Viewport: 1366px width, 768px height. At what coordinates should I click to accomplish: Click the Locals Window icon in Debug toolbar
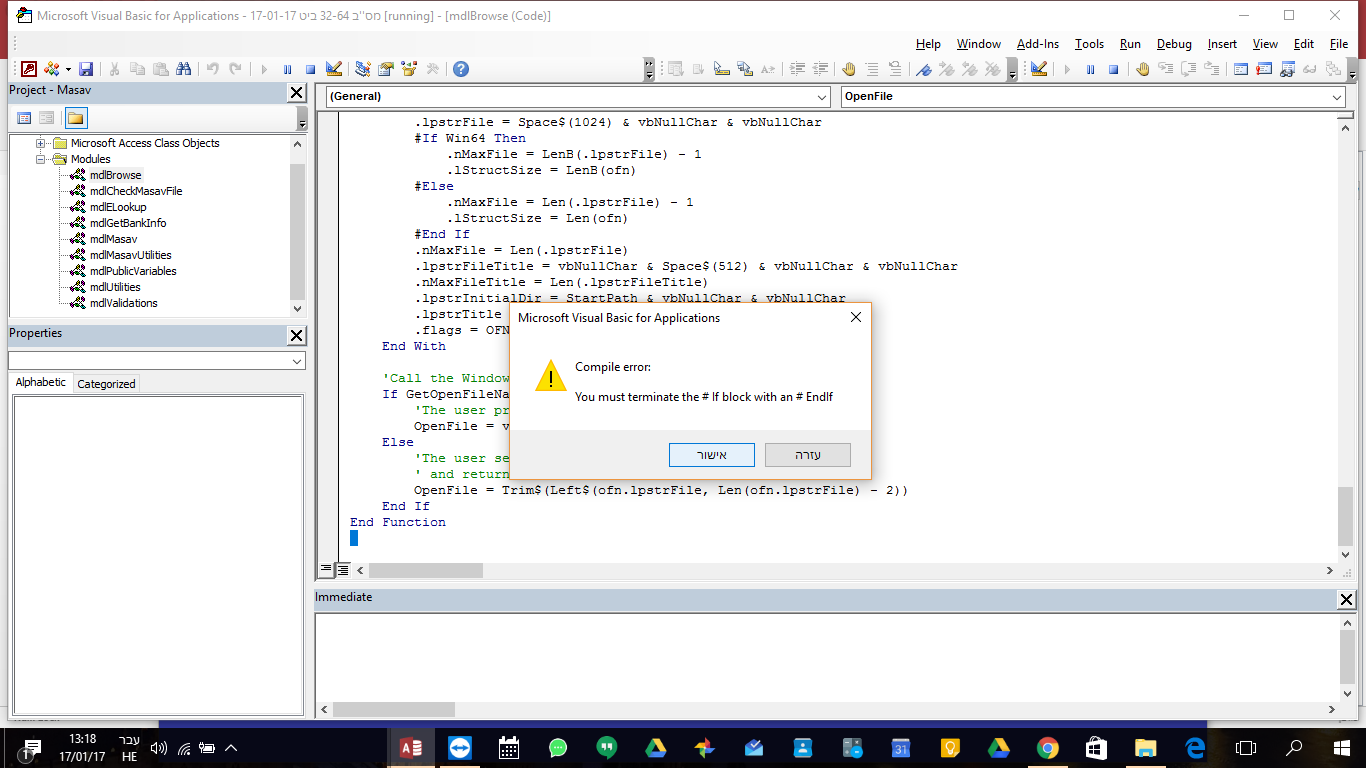tap(1241, 69)
